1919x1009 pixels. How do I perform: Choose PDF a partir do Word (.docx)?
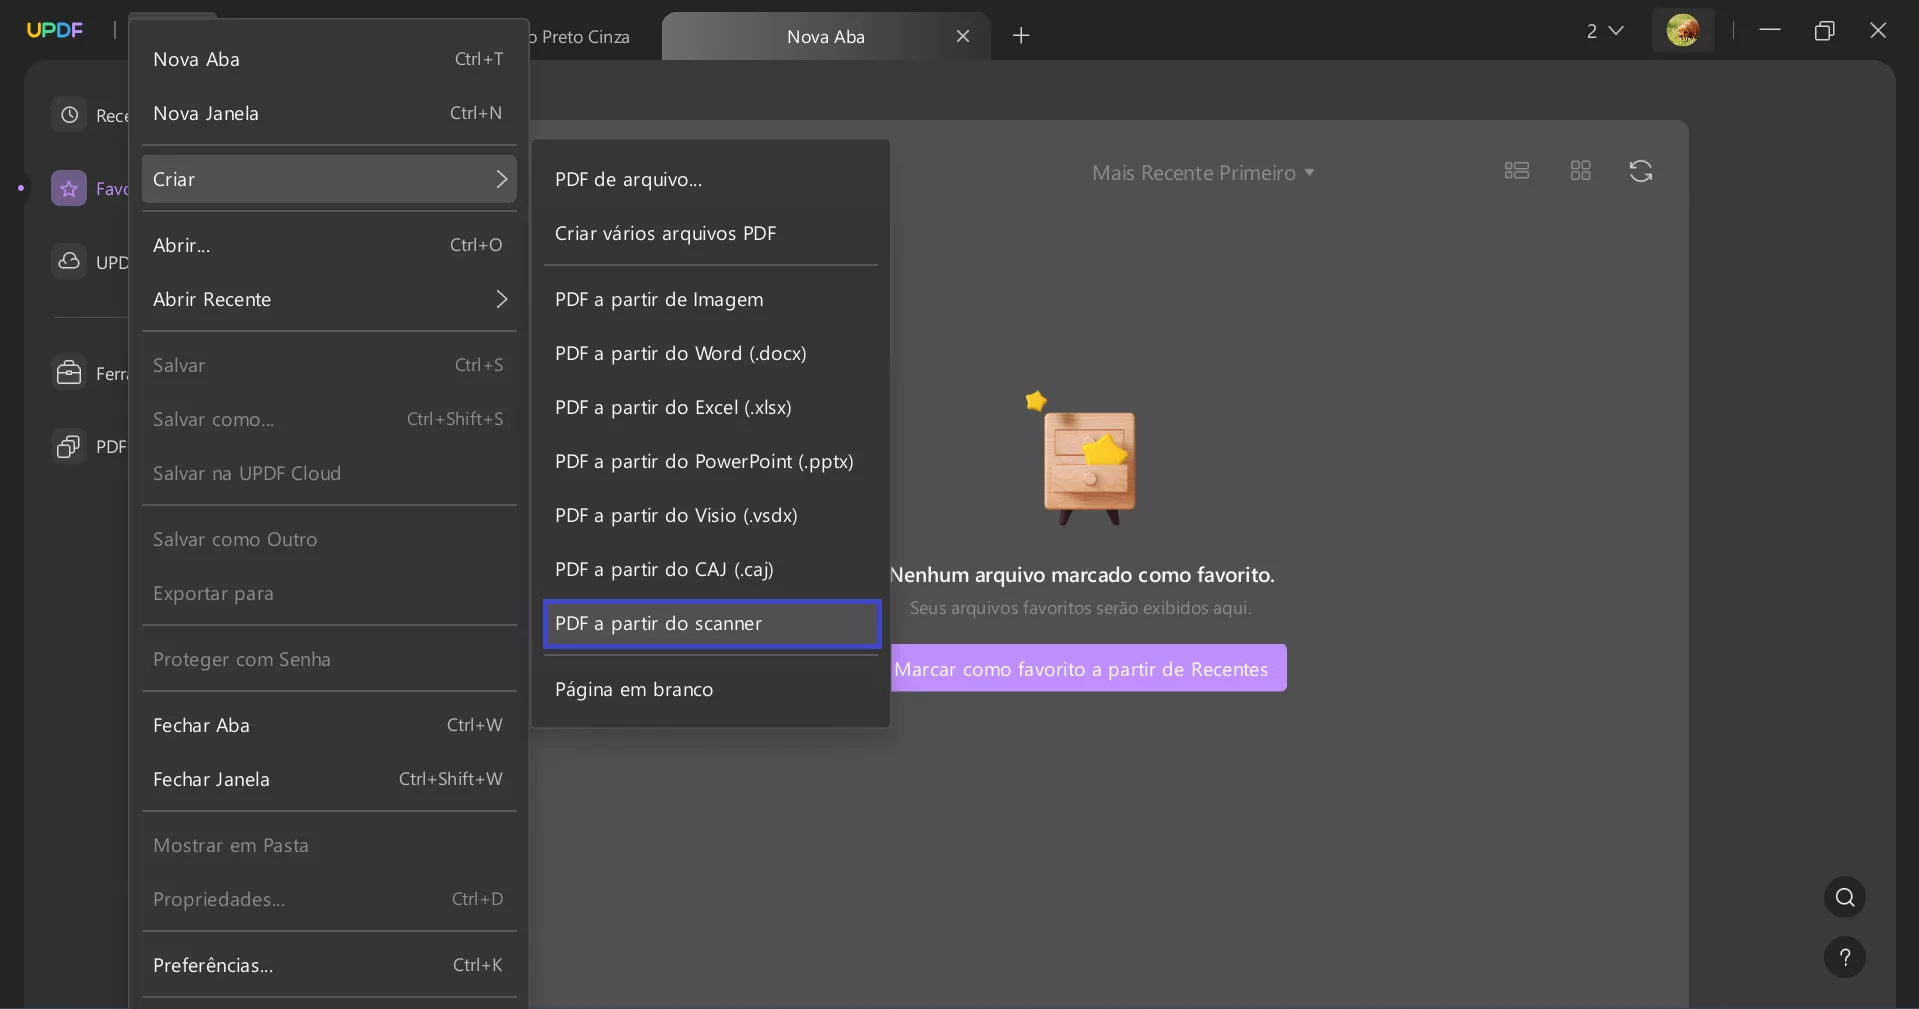(711, 353)
